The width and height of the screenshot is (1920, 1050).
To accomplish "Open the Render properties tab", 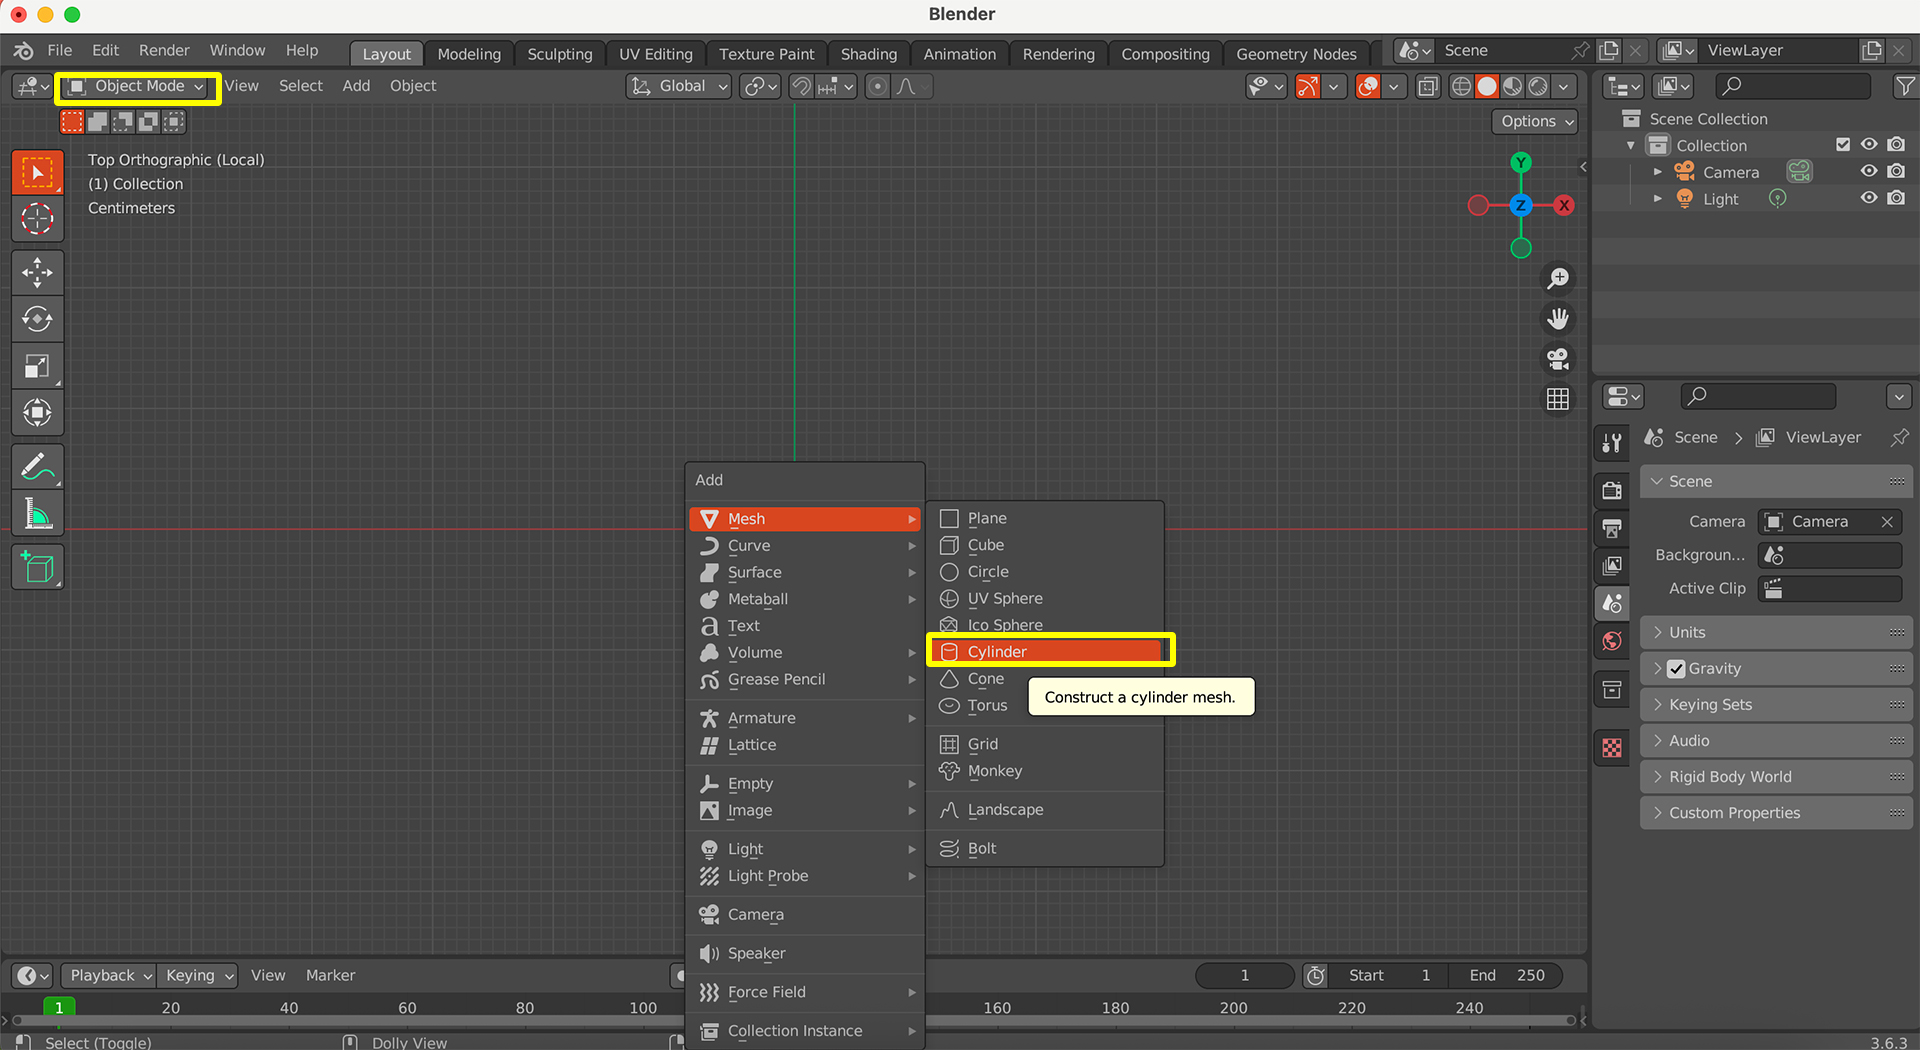I will tap(1612, 490).
